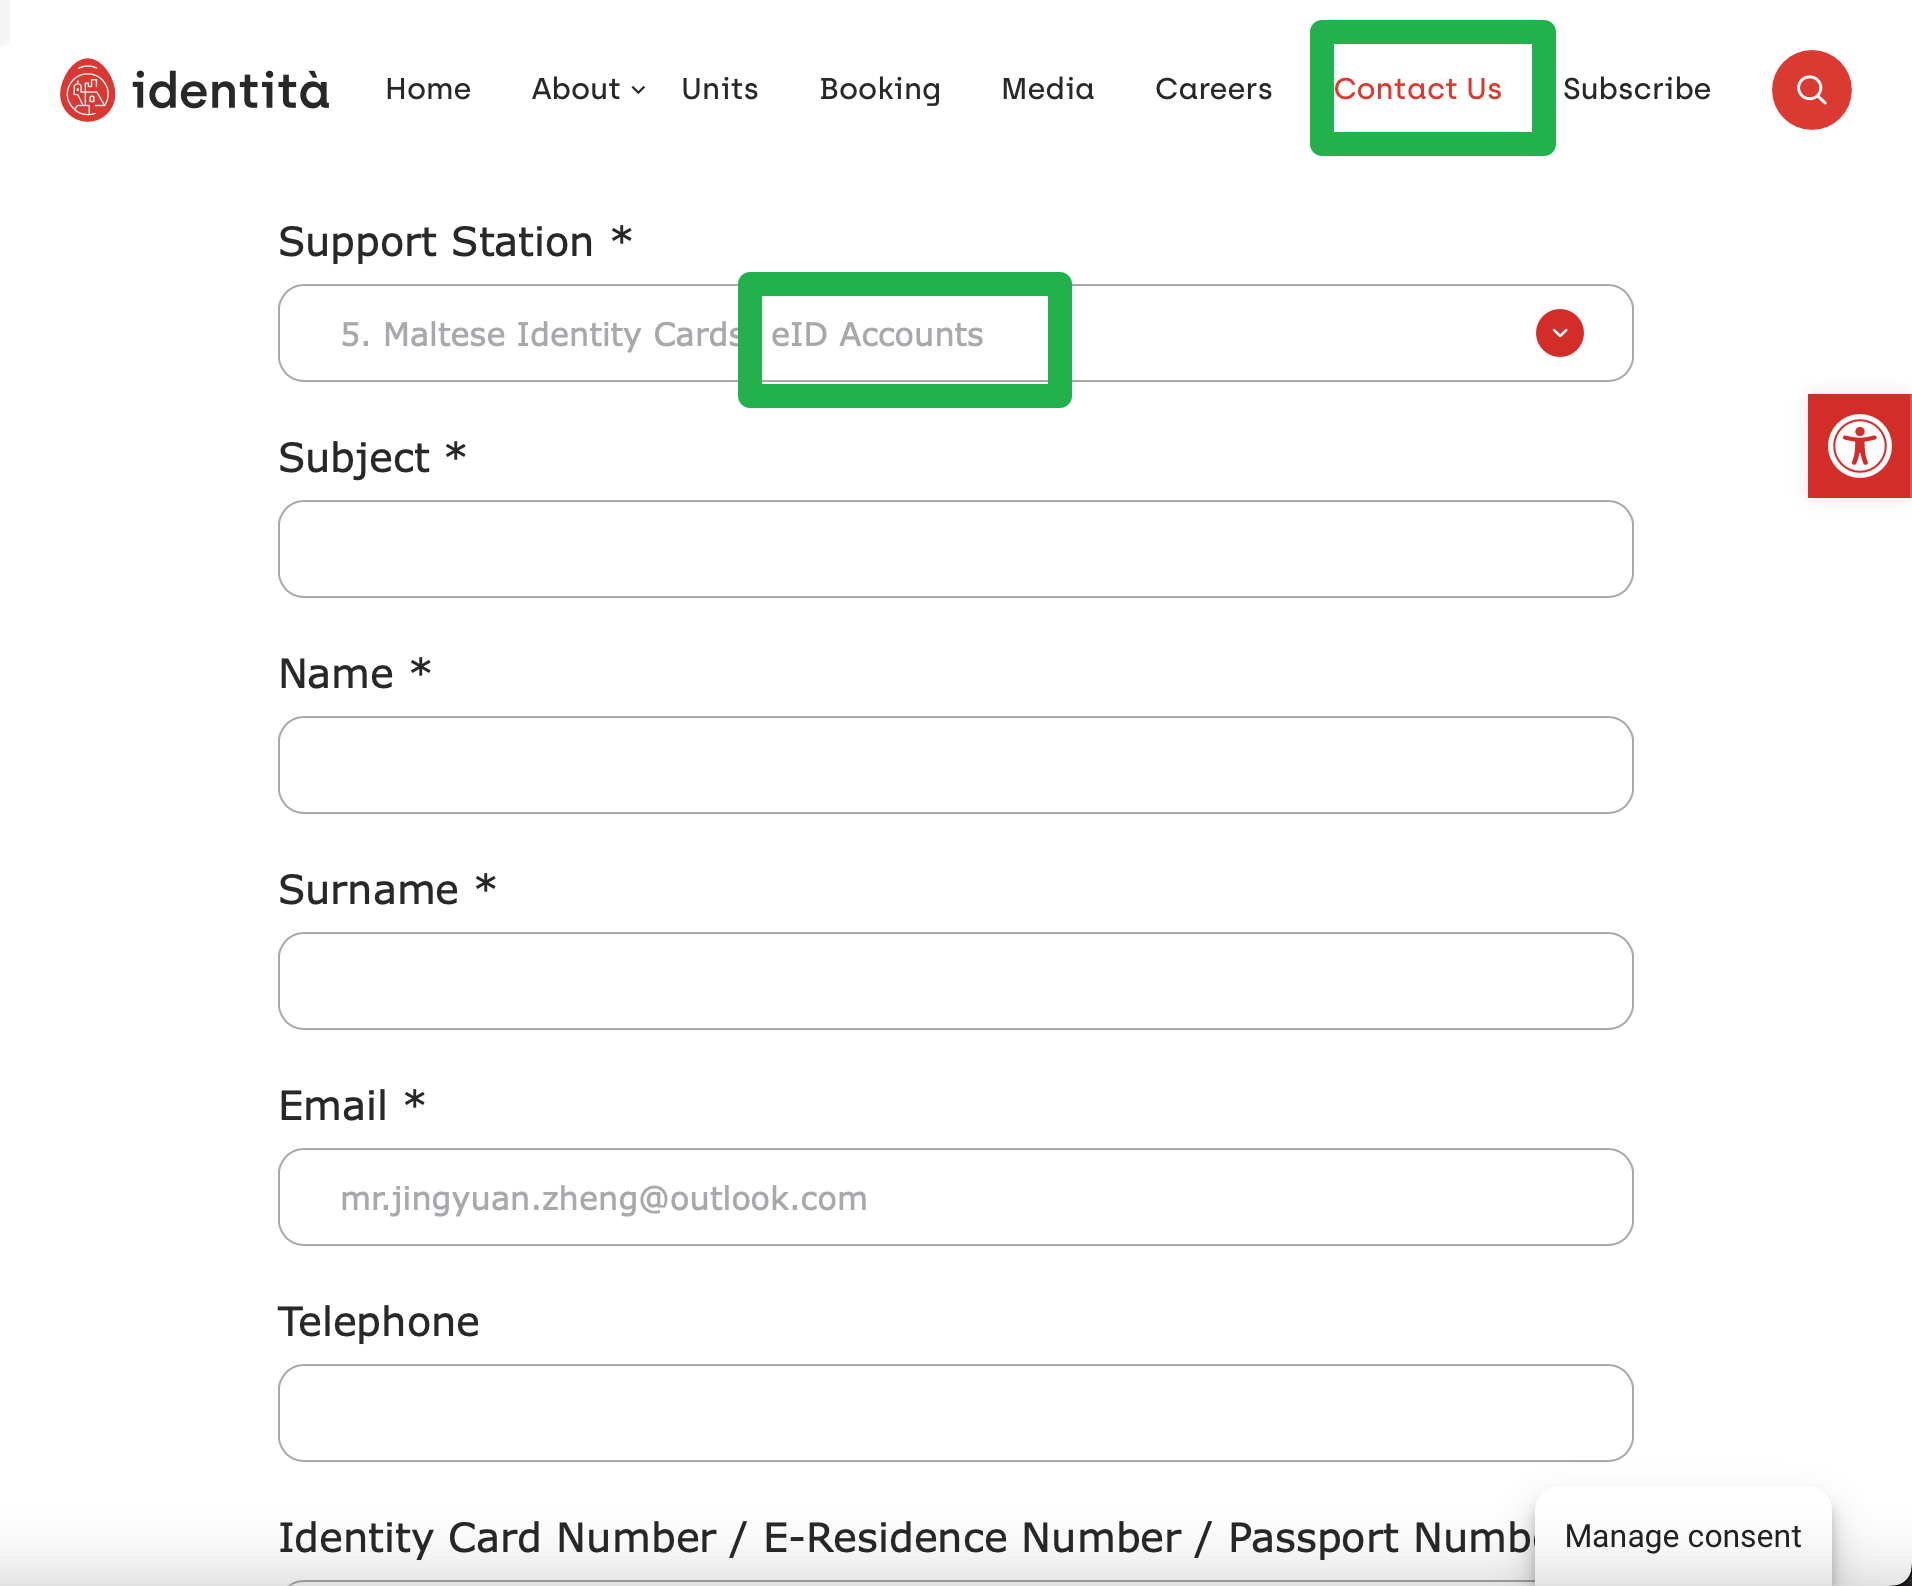Select the Contact Us nav link
The width and height of the screenshot is (1912, 1586).
tap(1417, 89)
